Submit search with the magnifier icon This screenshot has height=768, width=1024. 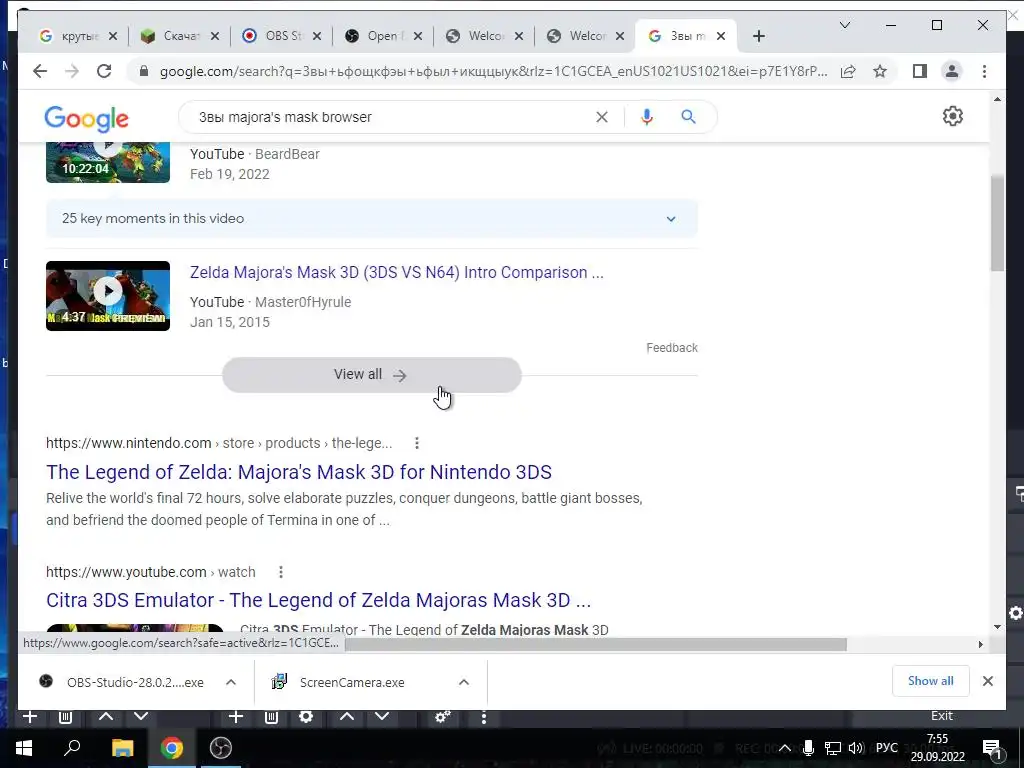688,117
